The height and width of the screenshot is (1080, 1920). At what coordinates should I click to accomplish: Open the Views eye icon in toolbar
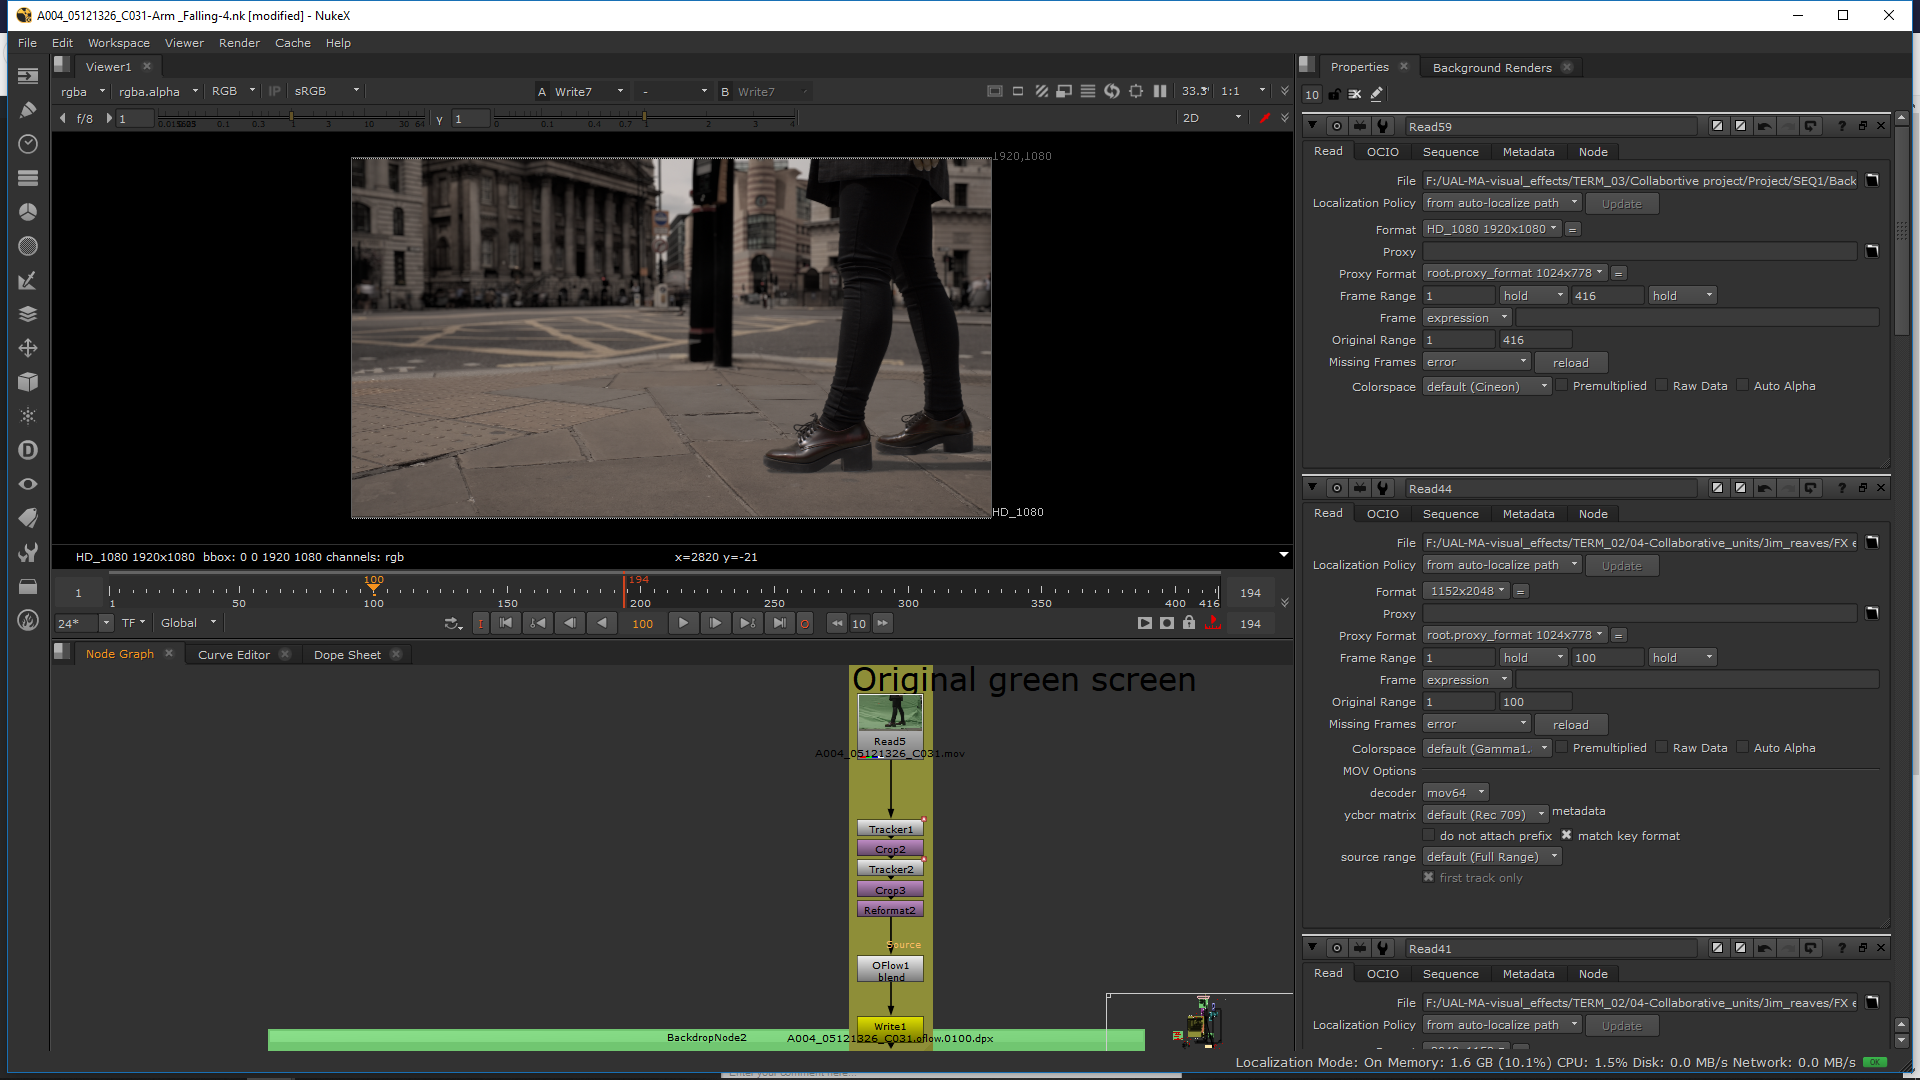click(28, 484)
